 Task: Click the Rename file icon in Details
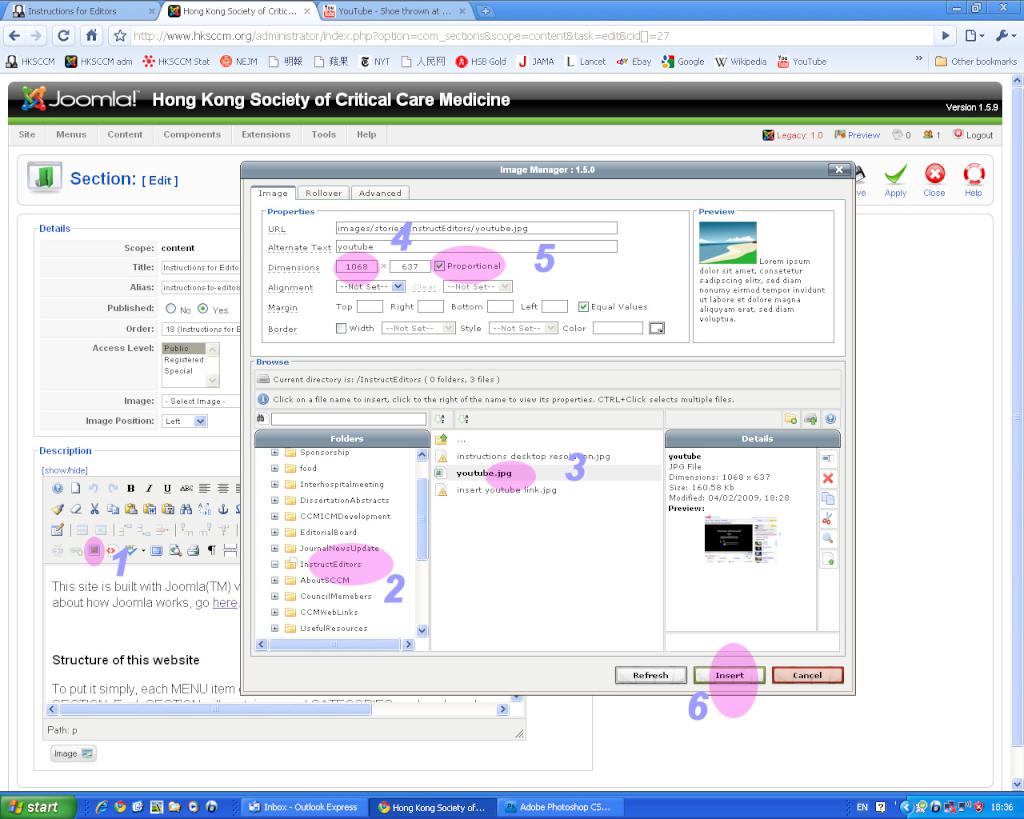(x=827, y=458)
